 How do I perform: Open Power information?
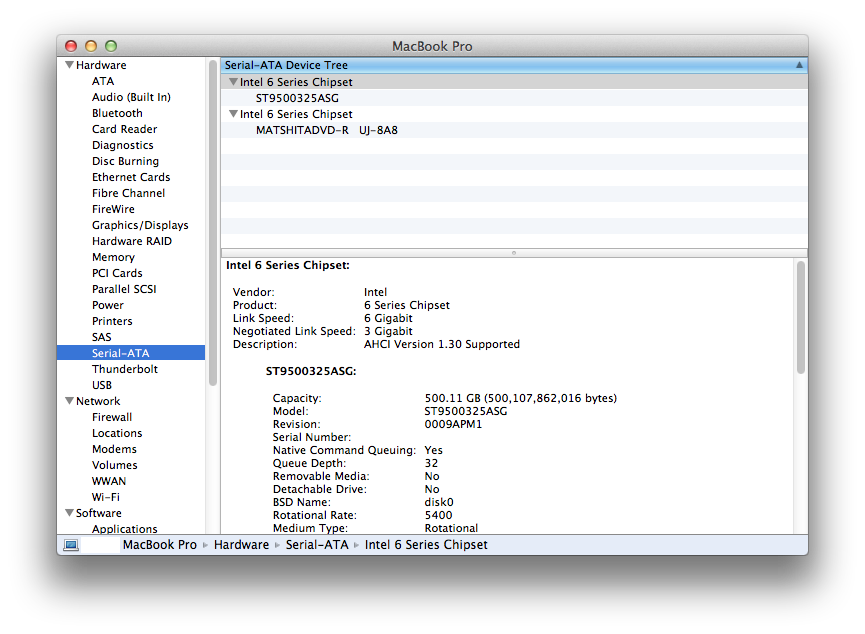point(108,305)
